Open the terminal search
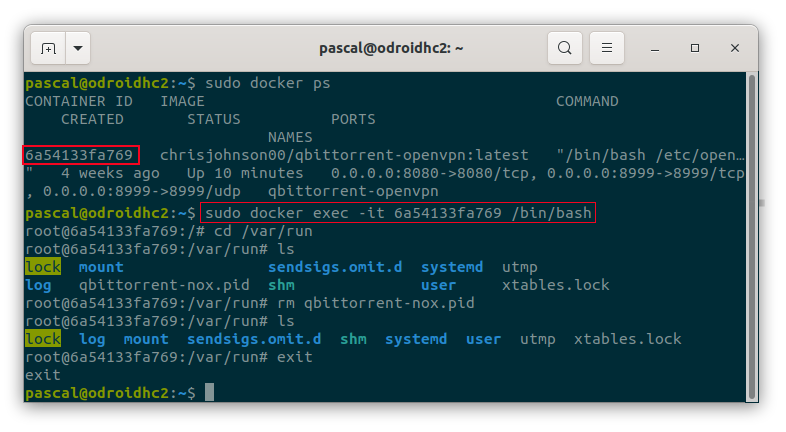This screenshot has width=786, height=432. coord(564,48)
